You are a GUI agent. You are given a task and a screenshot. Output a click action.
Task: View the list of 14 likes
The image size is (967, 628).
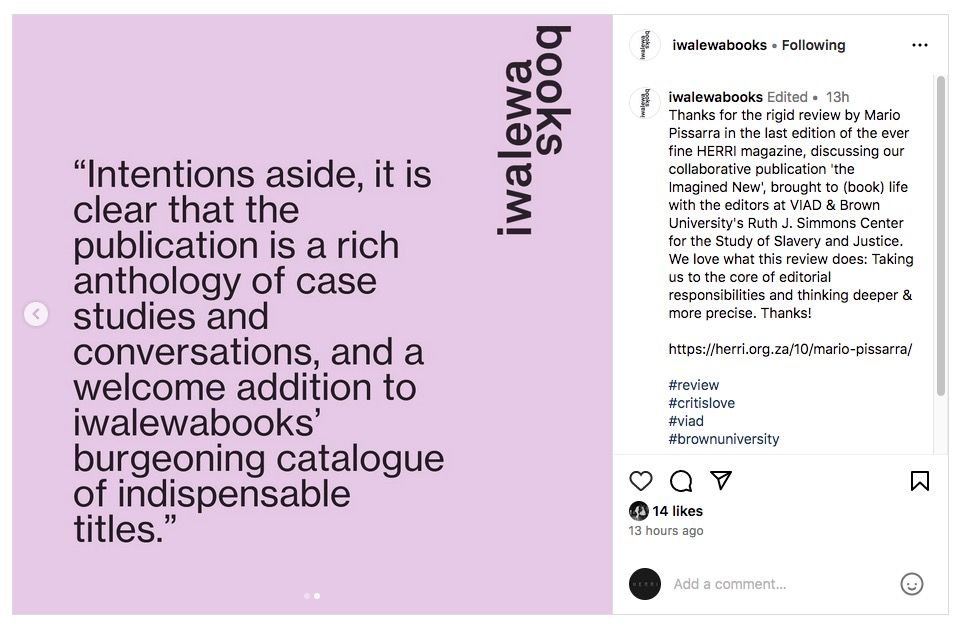[677, 511]
